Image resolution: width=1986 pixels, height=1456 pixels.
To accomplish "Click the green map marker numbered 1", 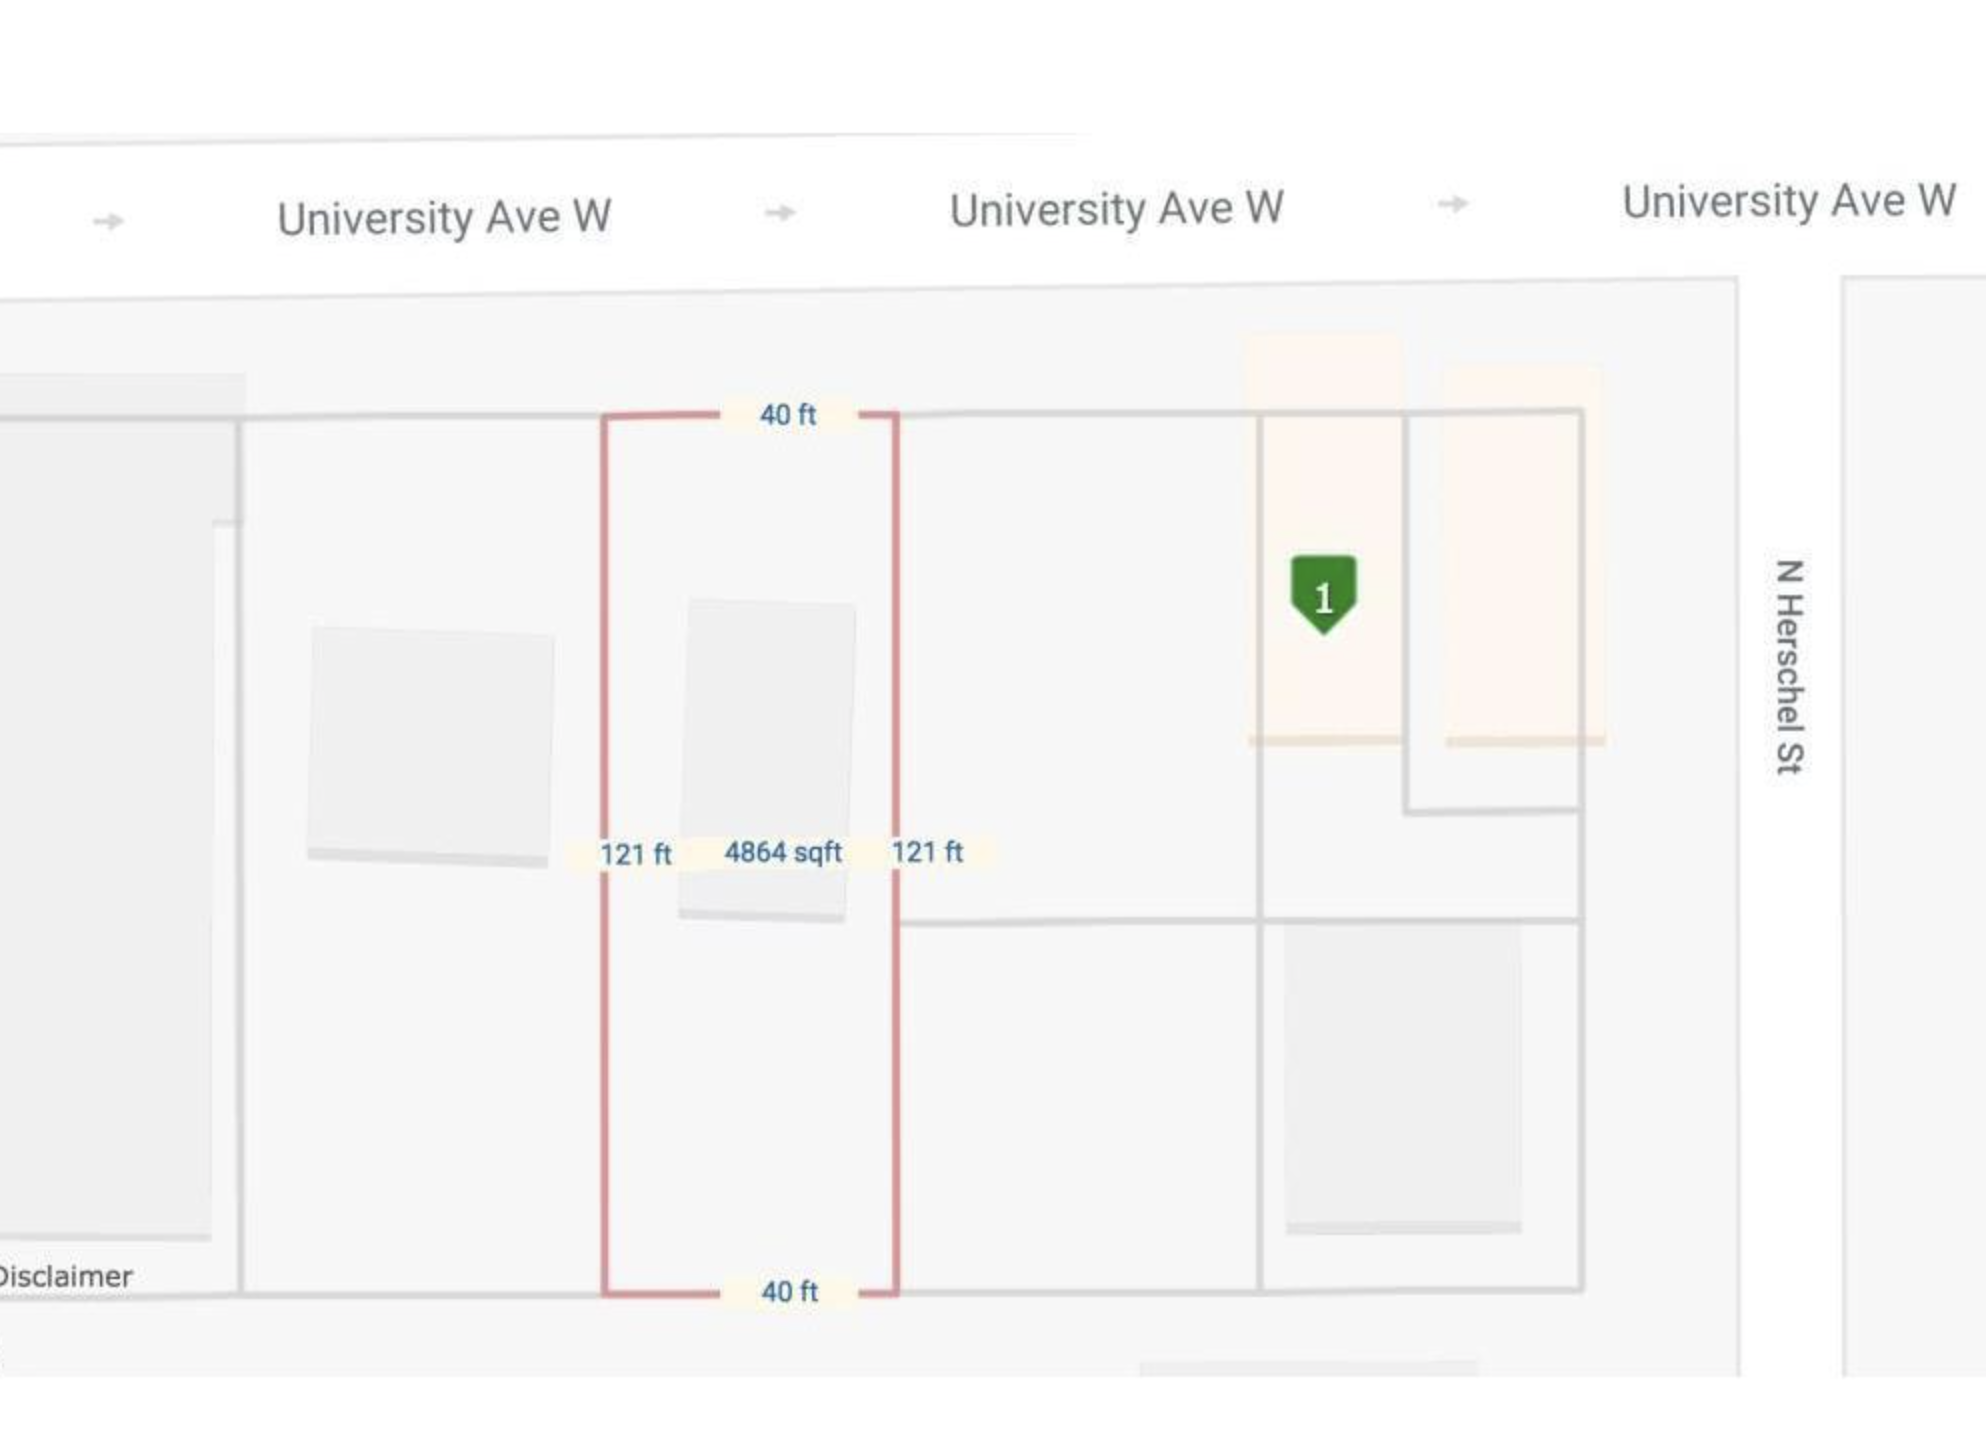I will [x=1323, y=593].
